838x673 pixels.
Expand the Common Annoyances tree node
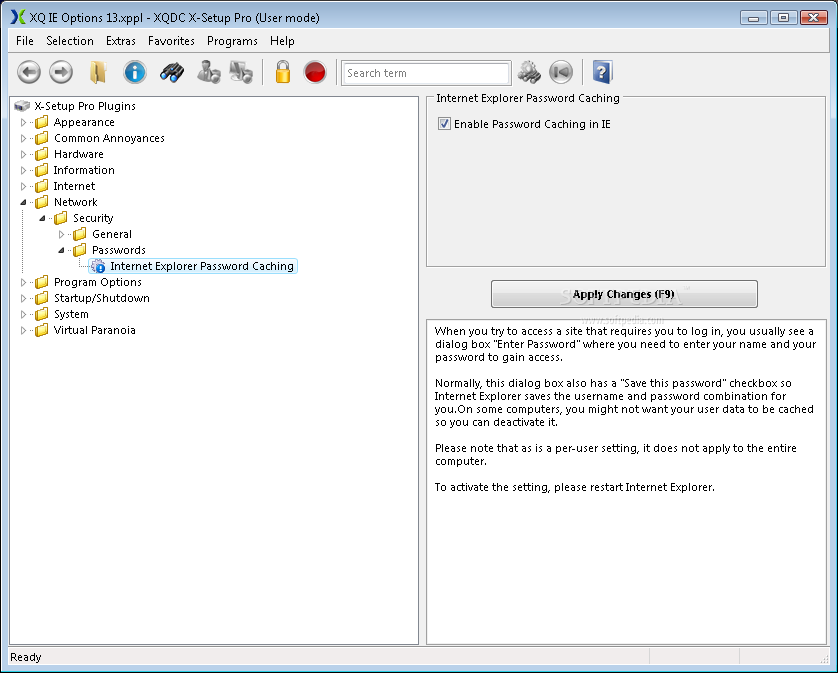(x=23, y=138)
